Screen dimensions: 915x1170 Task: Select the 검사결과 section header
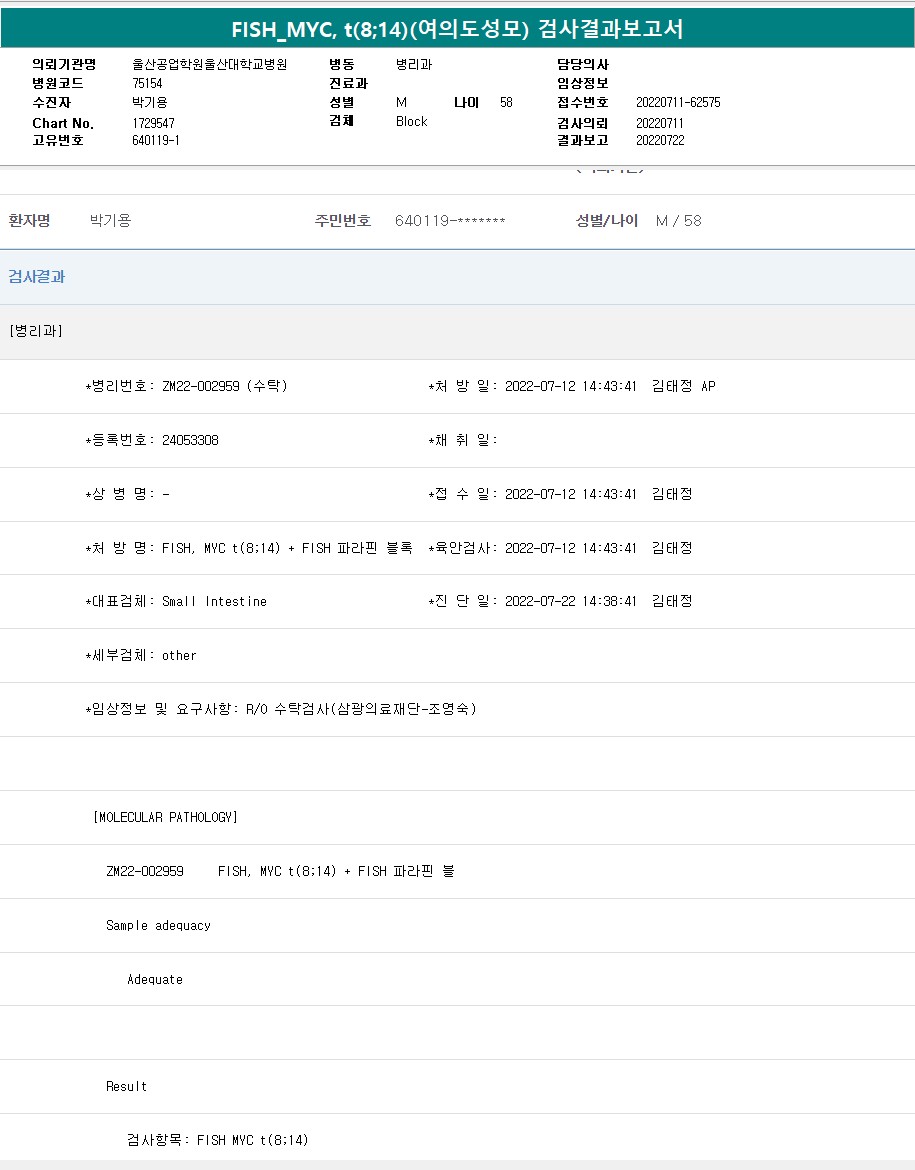pyautogui.click(x=37, y=277)
